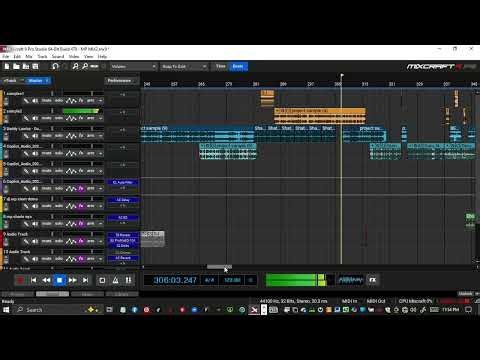Mute track 9 Audio Track
The height and width of the screenshot is (360, 480).
[46, 241]
